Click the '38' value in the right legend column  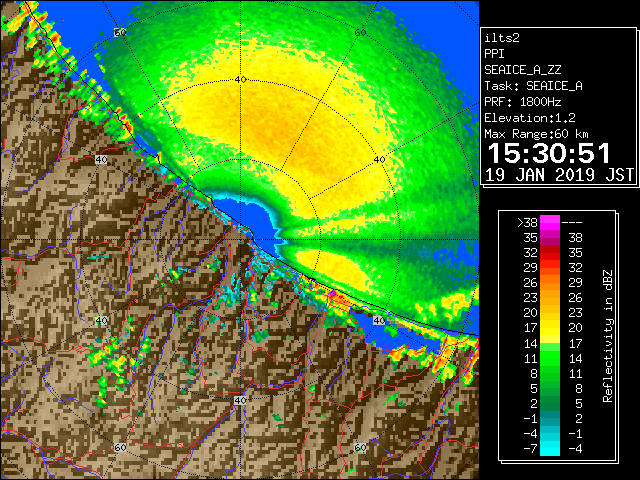point(576,238)
